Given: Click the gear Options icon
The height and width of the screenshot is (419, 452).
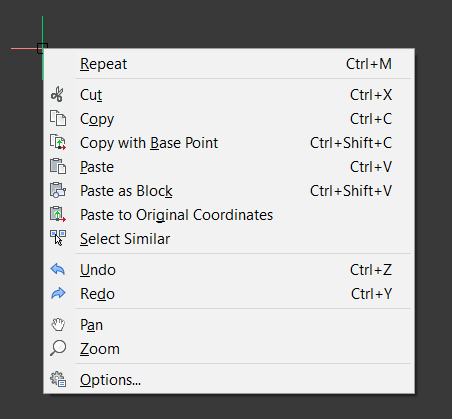Looking at the screenshot, I should click(58, 379).
